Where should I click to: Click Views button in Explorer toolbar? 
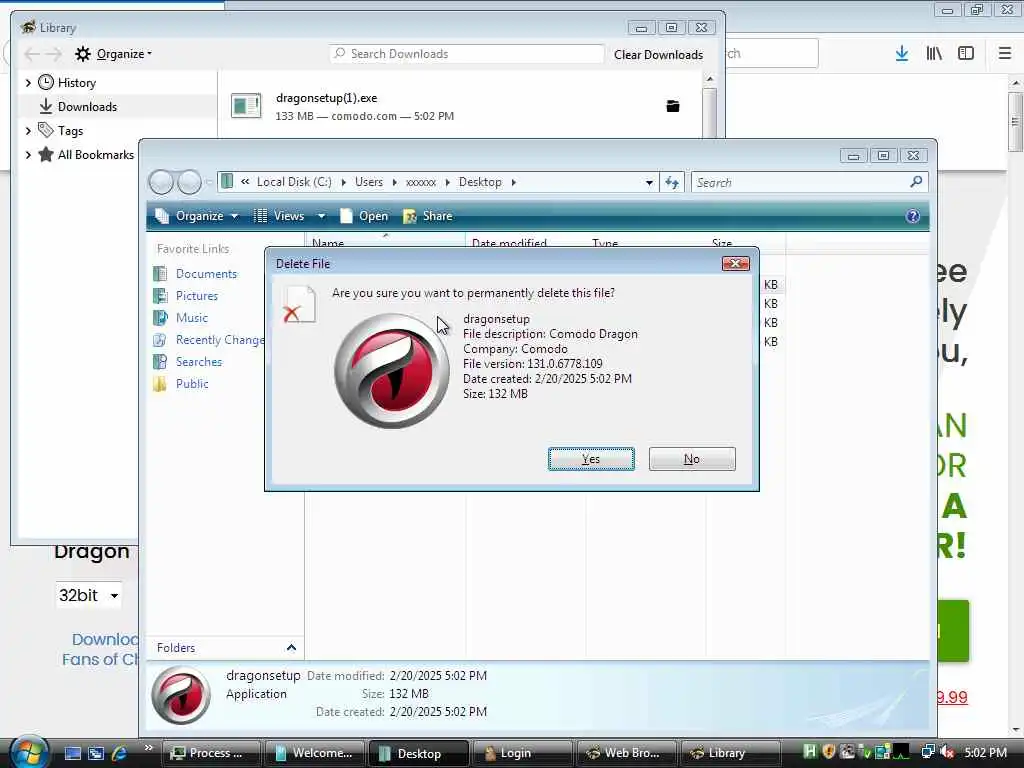pyautogui.click(x=279, y=216)
